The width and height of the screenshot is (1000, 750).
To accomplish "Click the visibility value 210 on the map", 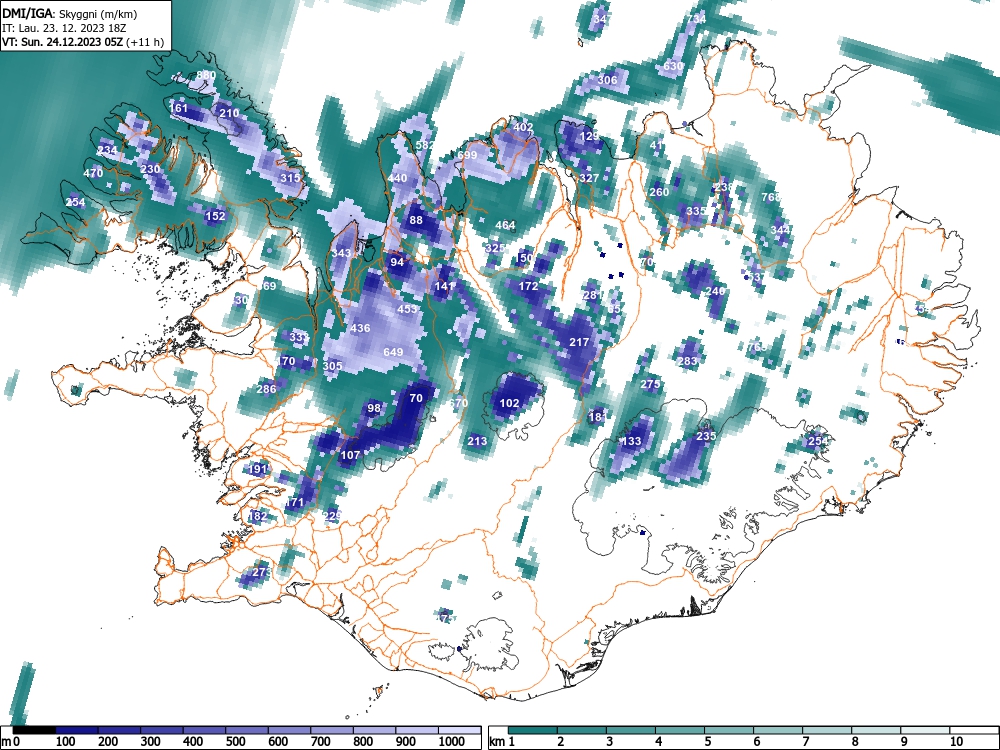I will point(229,113).
